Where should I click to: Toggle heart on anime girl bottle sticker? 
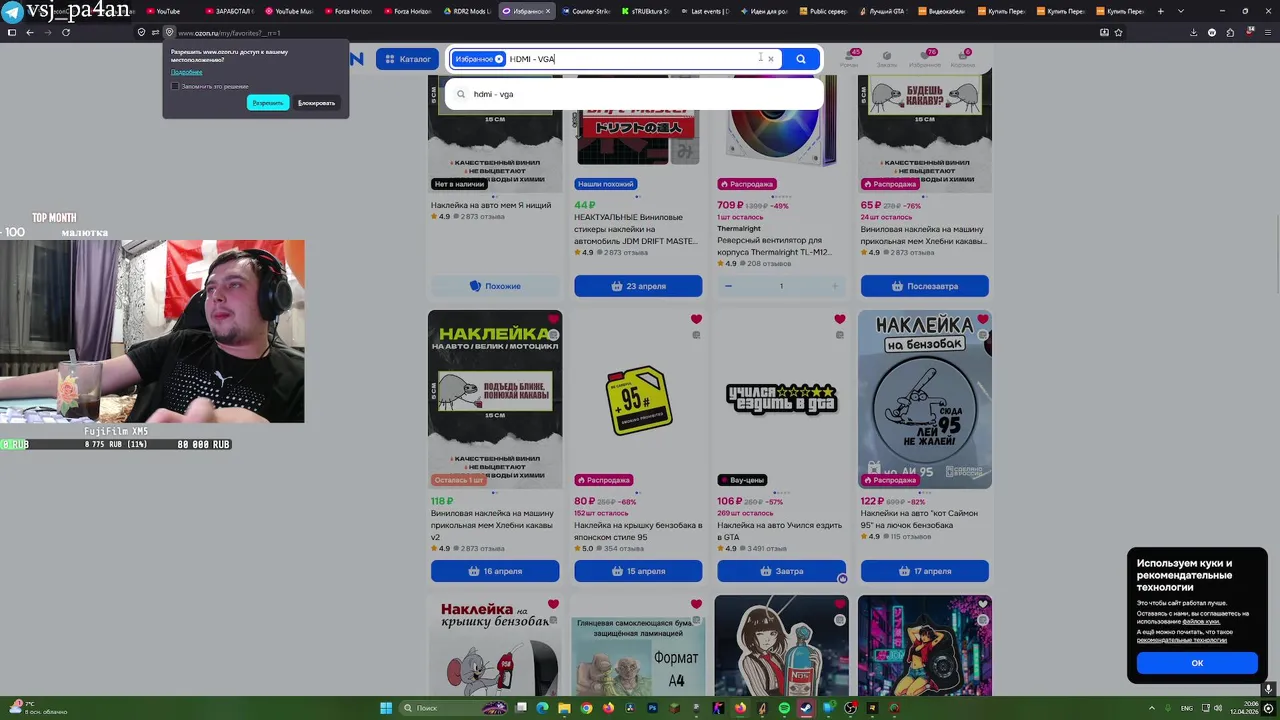[839, 605]
